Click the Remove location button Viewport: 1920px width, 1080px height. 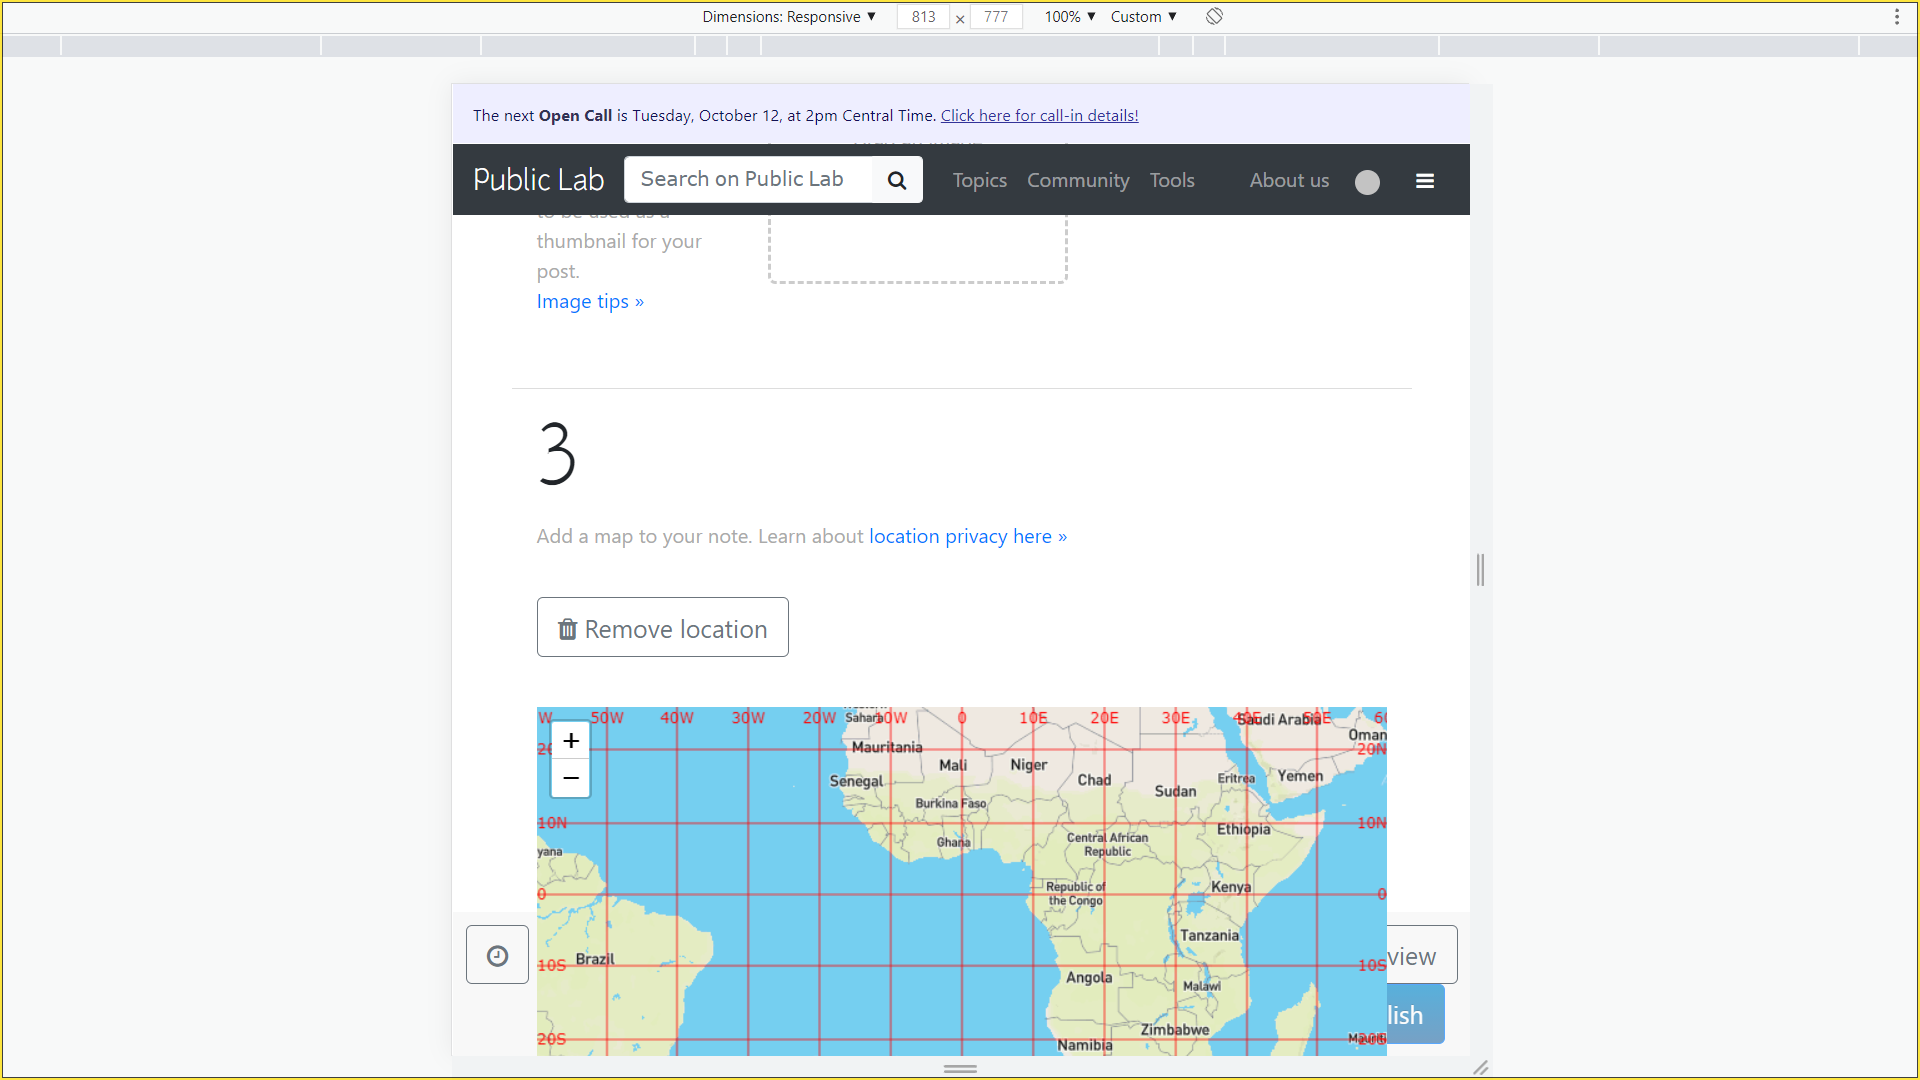coord(662,626)
